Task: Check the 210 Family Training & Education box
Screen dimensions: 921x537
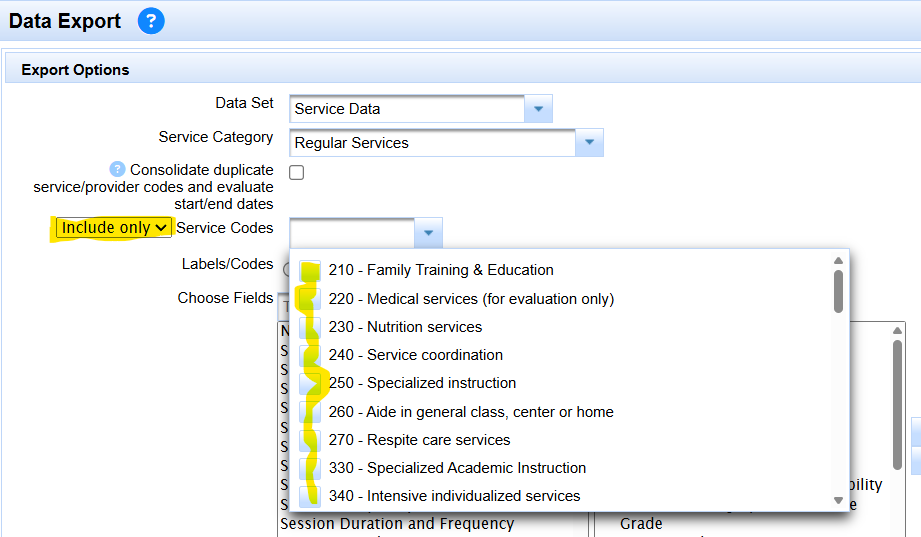Action: pyautogui.click(x=310, y=270)
